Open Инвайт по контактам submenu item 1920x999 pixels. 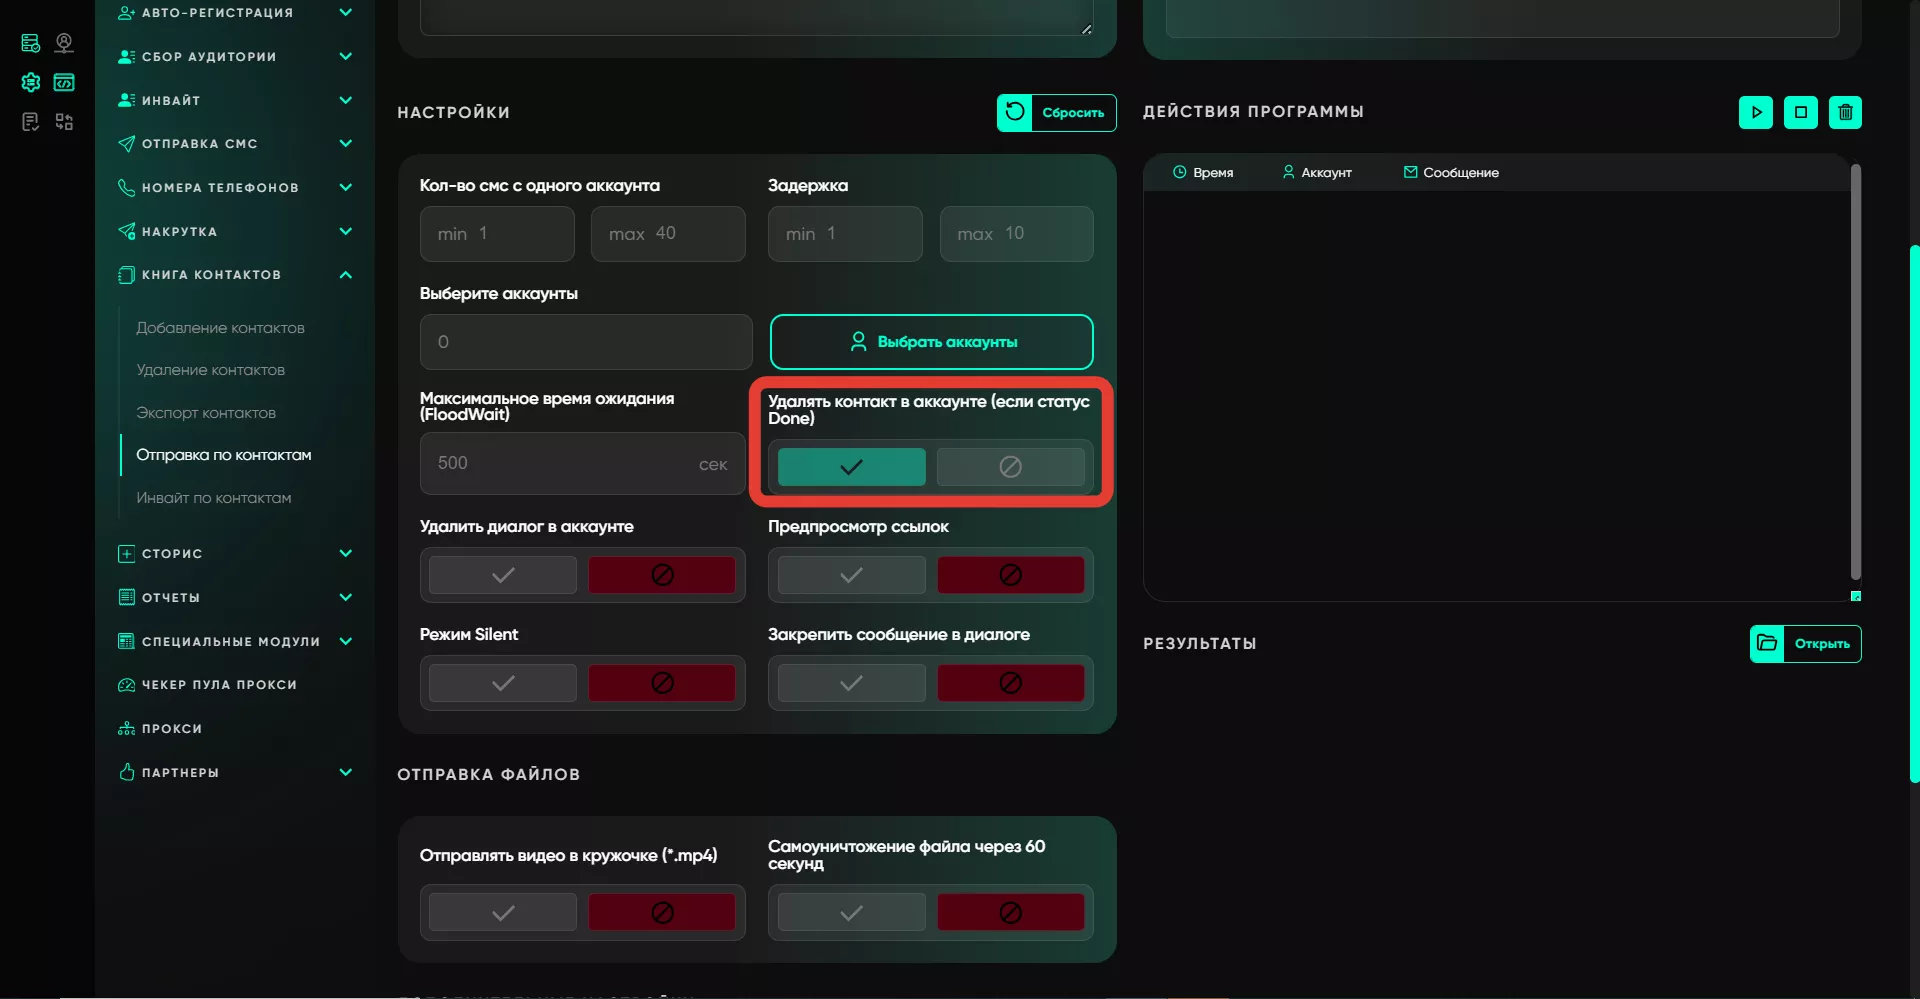[x=214, y=498]
